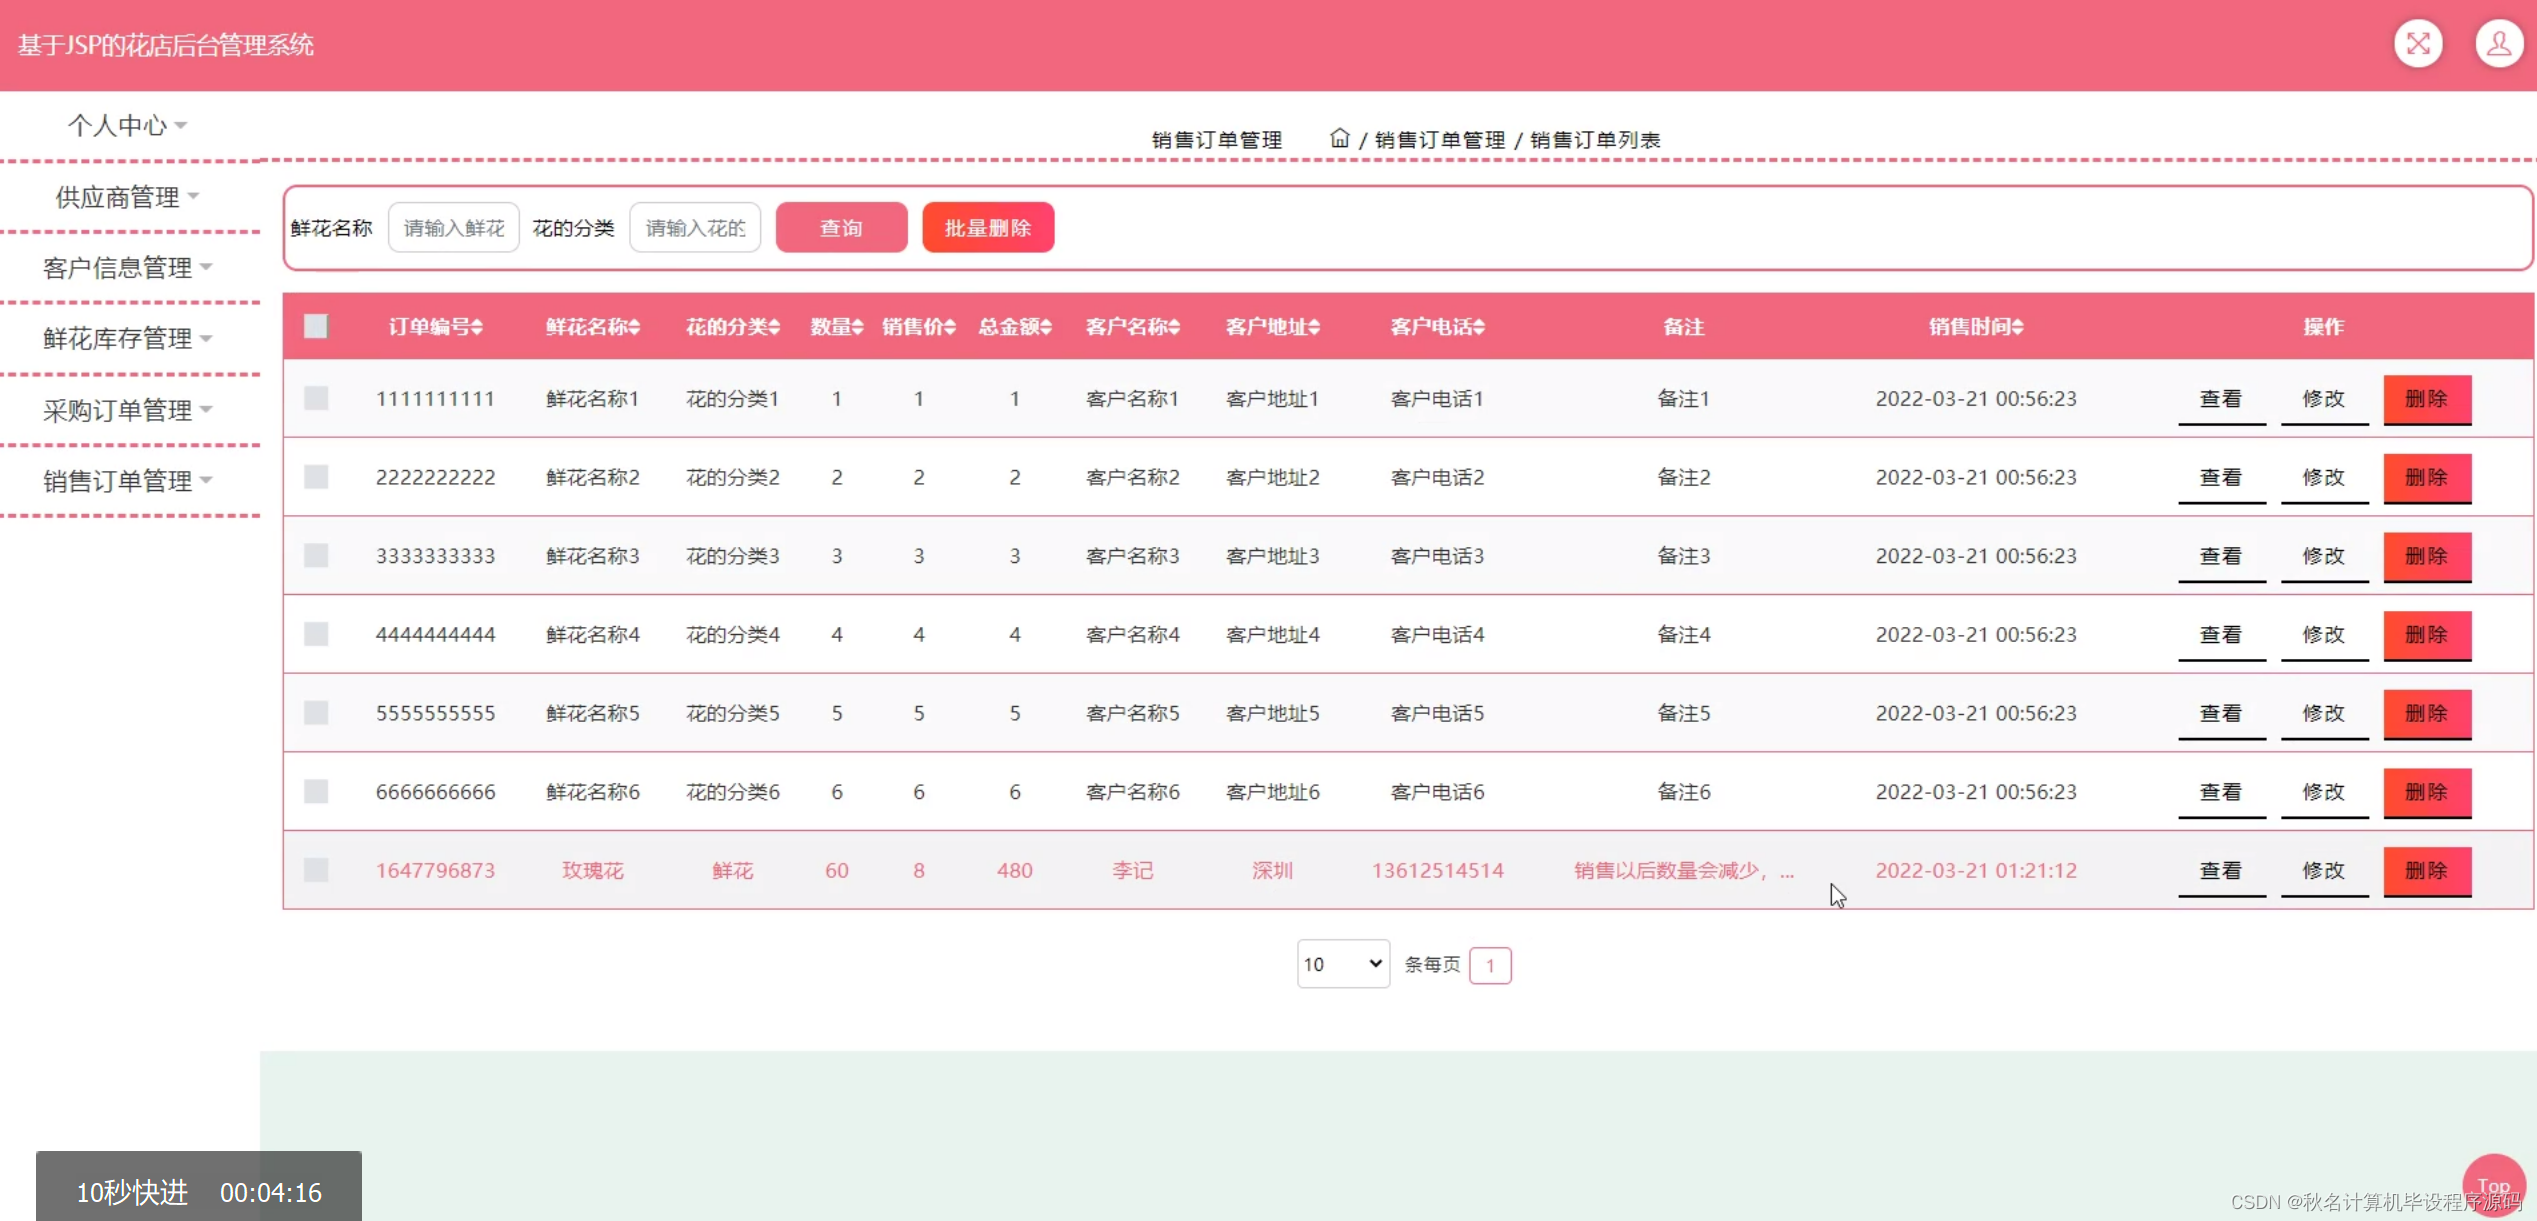Image resolution: width=2537 pixels, height=1221 pixels.
Task: Open the 10 per-page dropdown
Action: coord(1342,964)
